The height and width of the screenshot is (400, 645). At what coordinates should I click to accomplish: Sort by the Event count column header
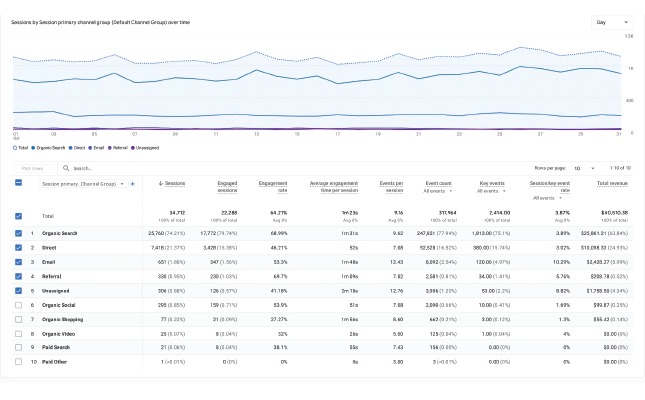point(438,183)
